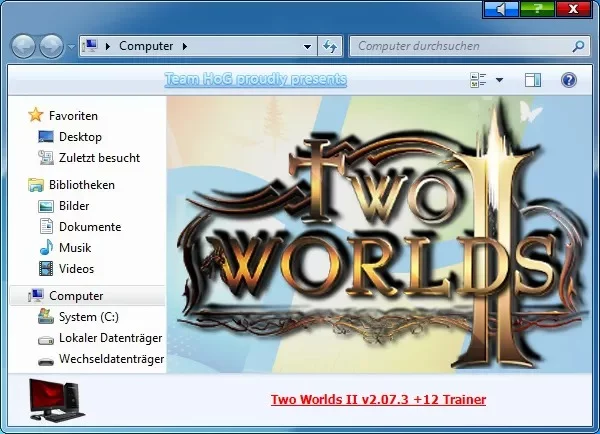Select Favoriten in the navigation pane
600x434 pixels.
pyautogui.click(x=73, y=116)
